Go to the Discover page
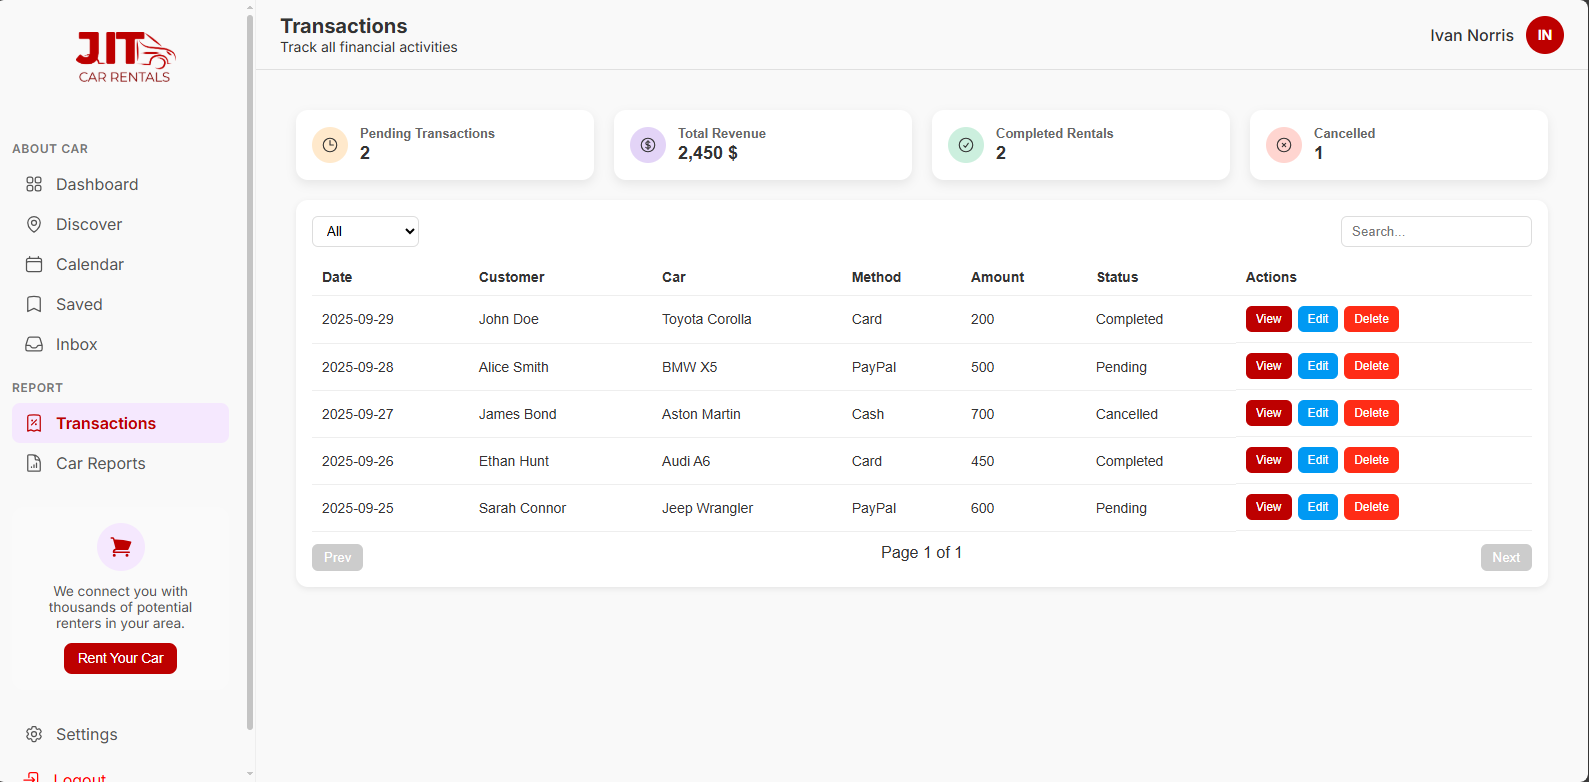Viewport: 1589px width, 782px height. coord(120,224)
